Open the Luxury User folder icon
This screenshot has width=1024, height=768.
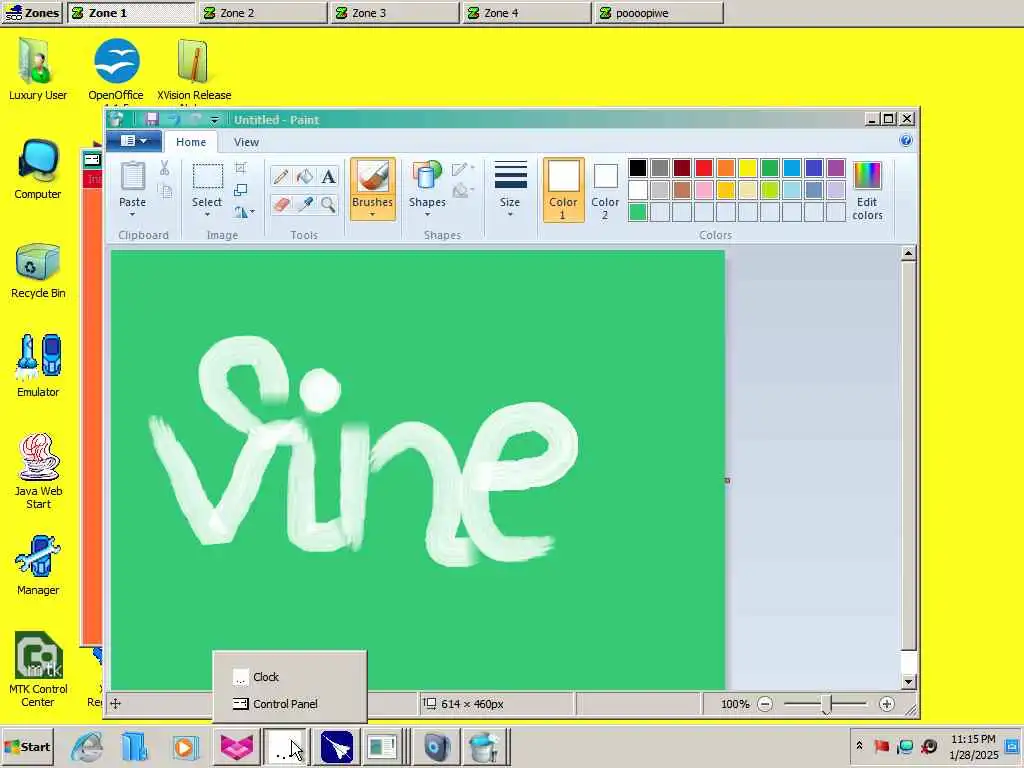[38, 69]
